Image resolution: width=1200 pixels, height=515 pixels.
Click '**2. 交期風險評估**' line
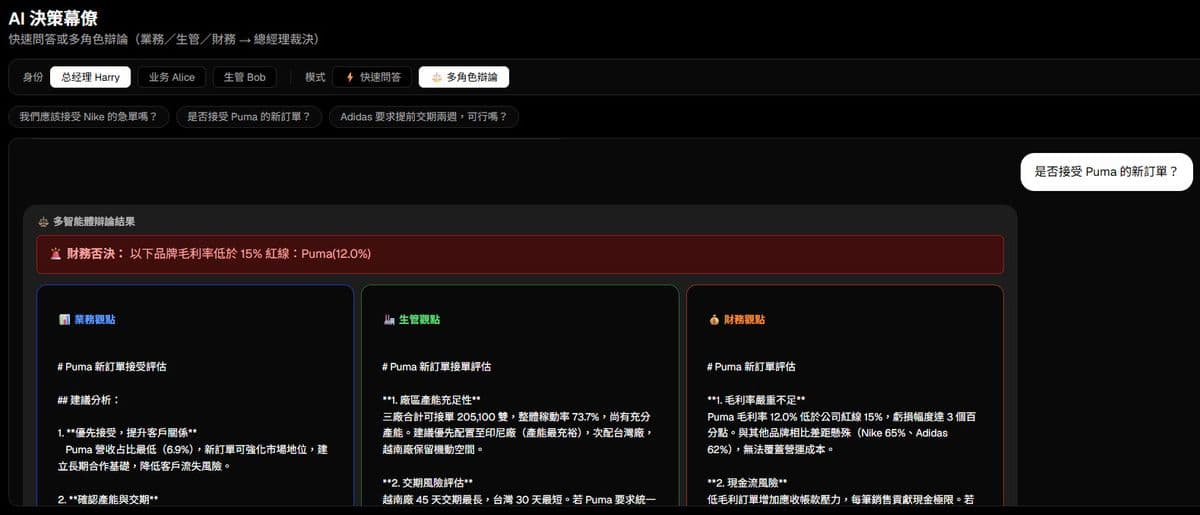tap(427, 482)
